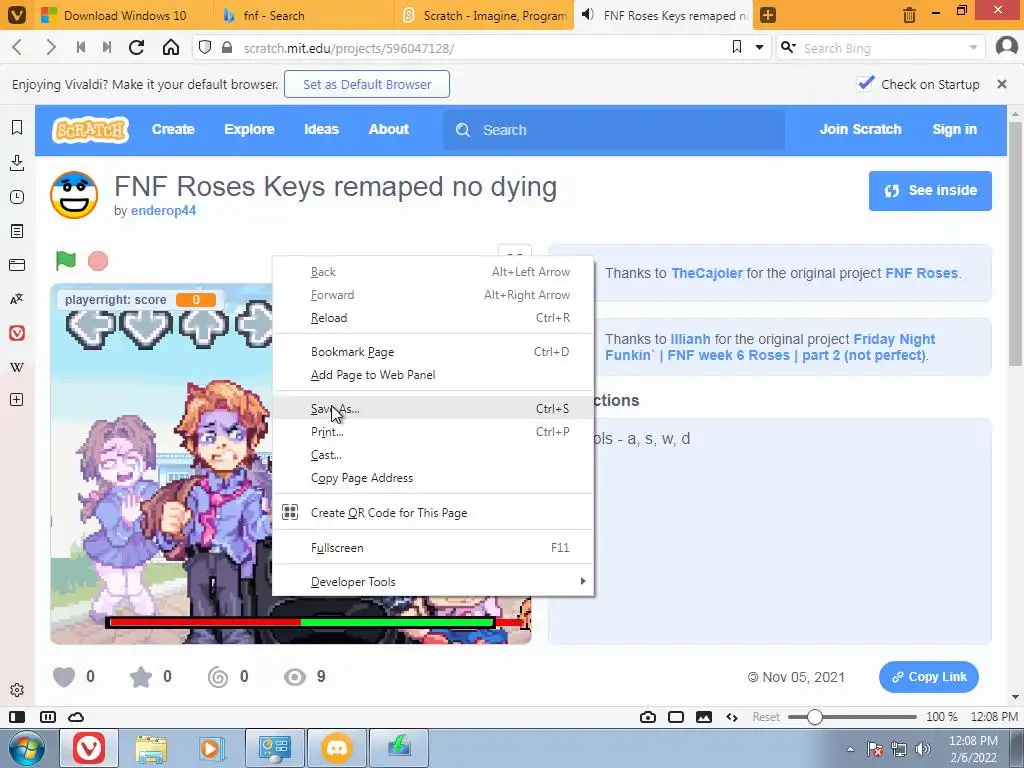This screenshot has height=768, width=1024.
Task: Open the Bookmarks panel in sidebar
Action: pos(17,127)
